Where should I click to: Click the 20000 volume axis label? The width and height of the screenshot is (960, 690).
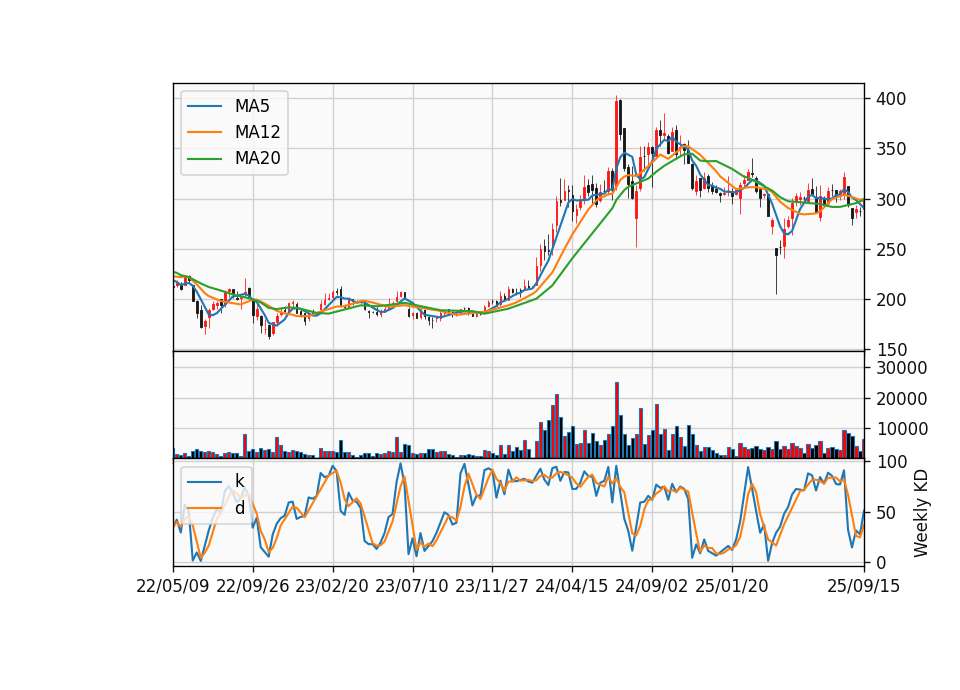(902, 399)
